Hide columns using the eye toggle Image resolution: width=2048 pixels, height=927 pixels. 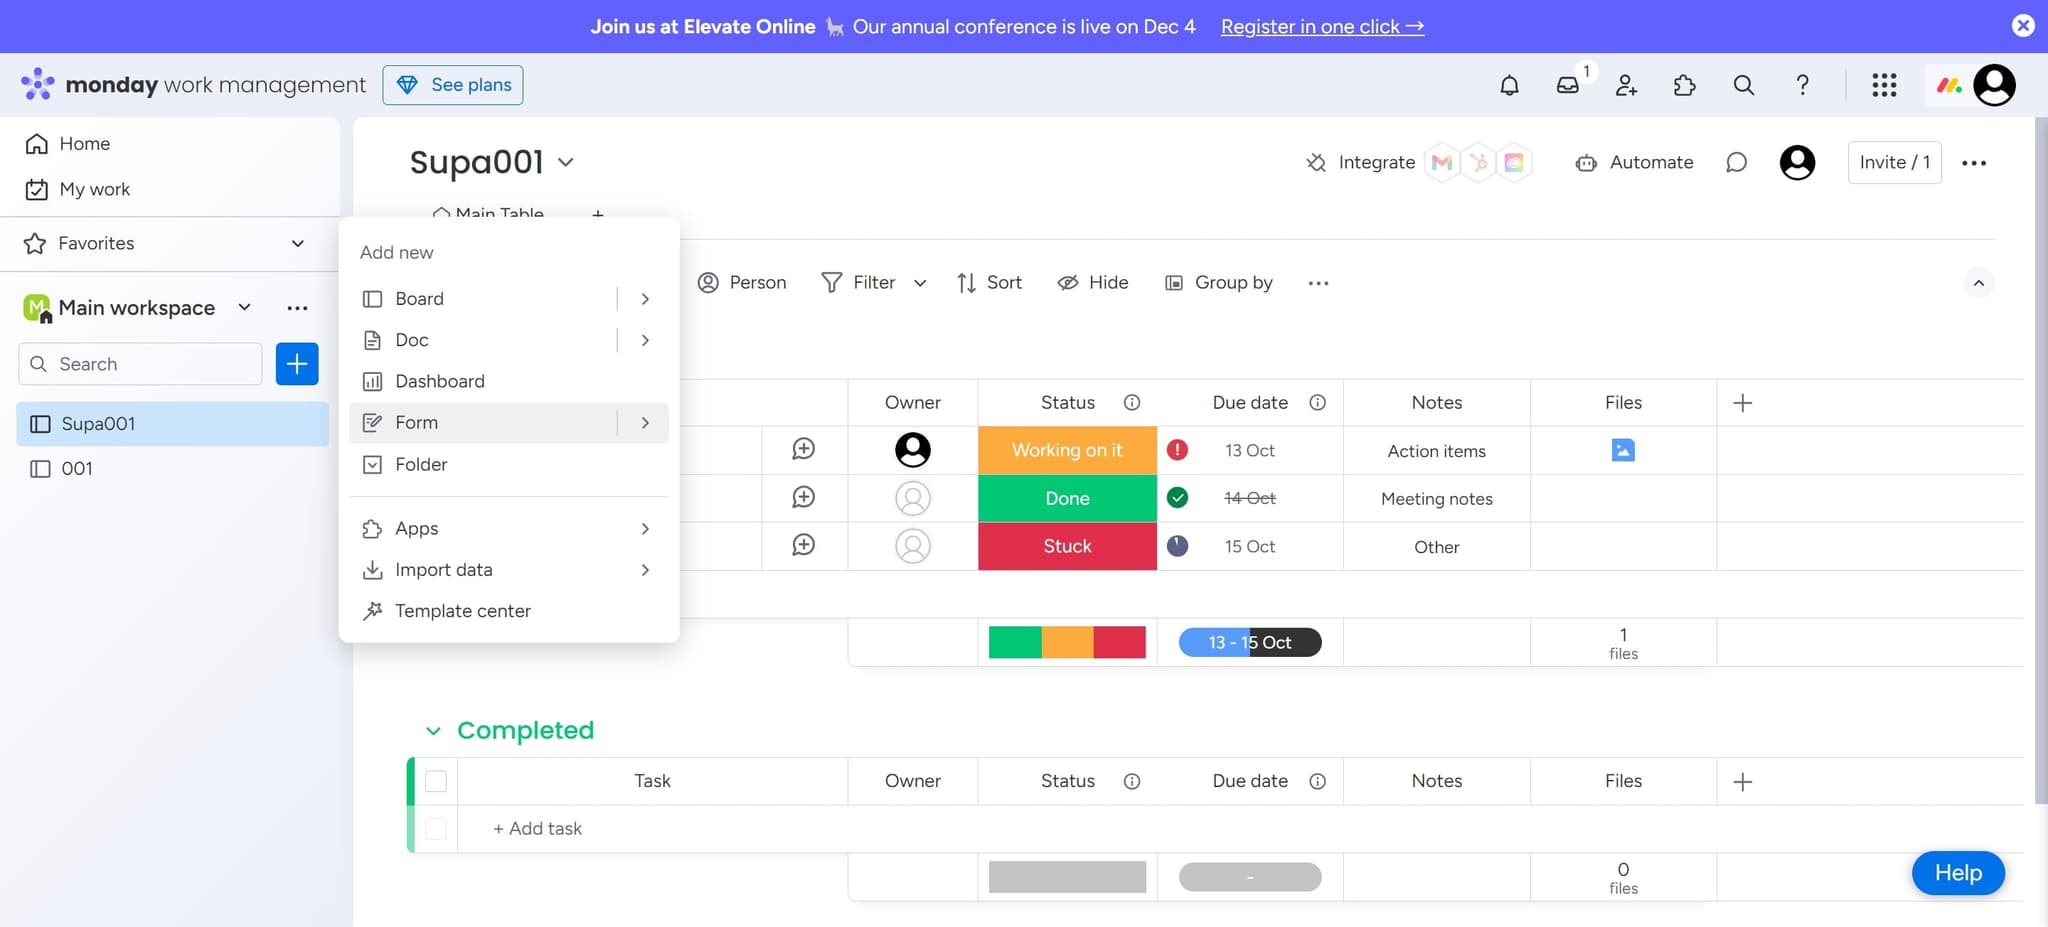tap(1067, 283)
